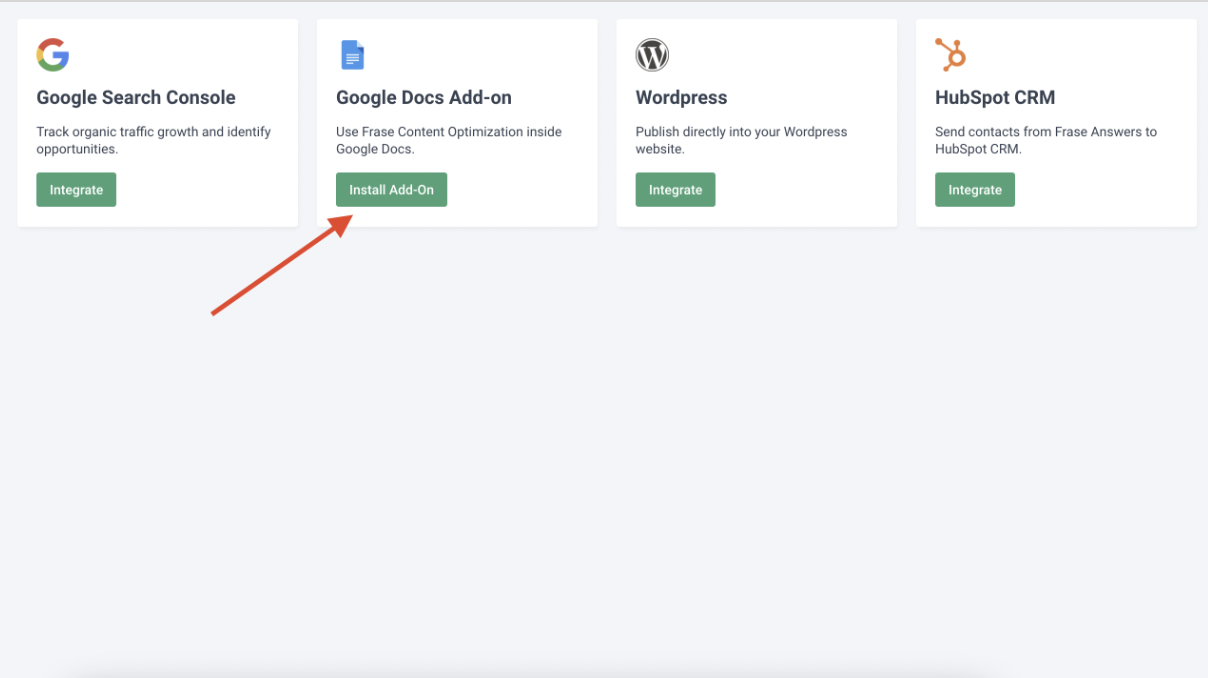Click 'Track organic traffic growth' description
Screen dimensions: 1208x678
pyautogui.click(x=154, y=140)
